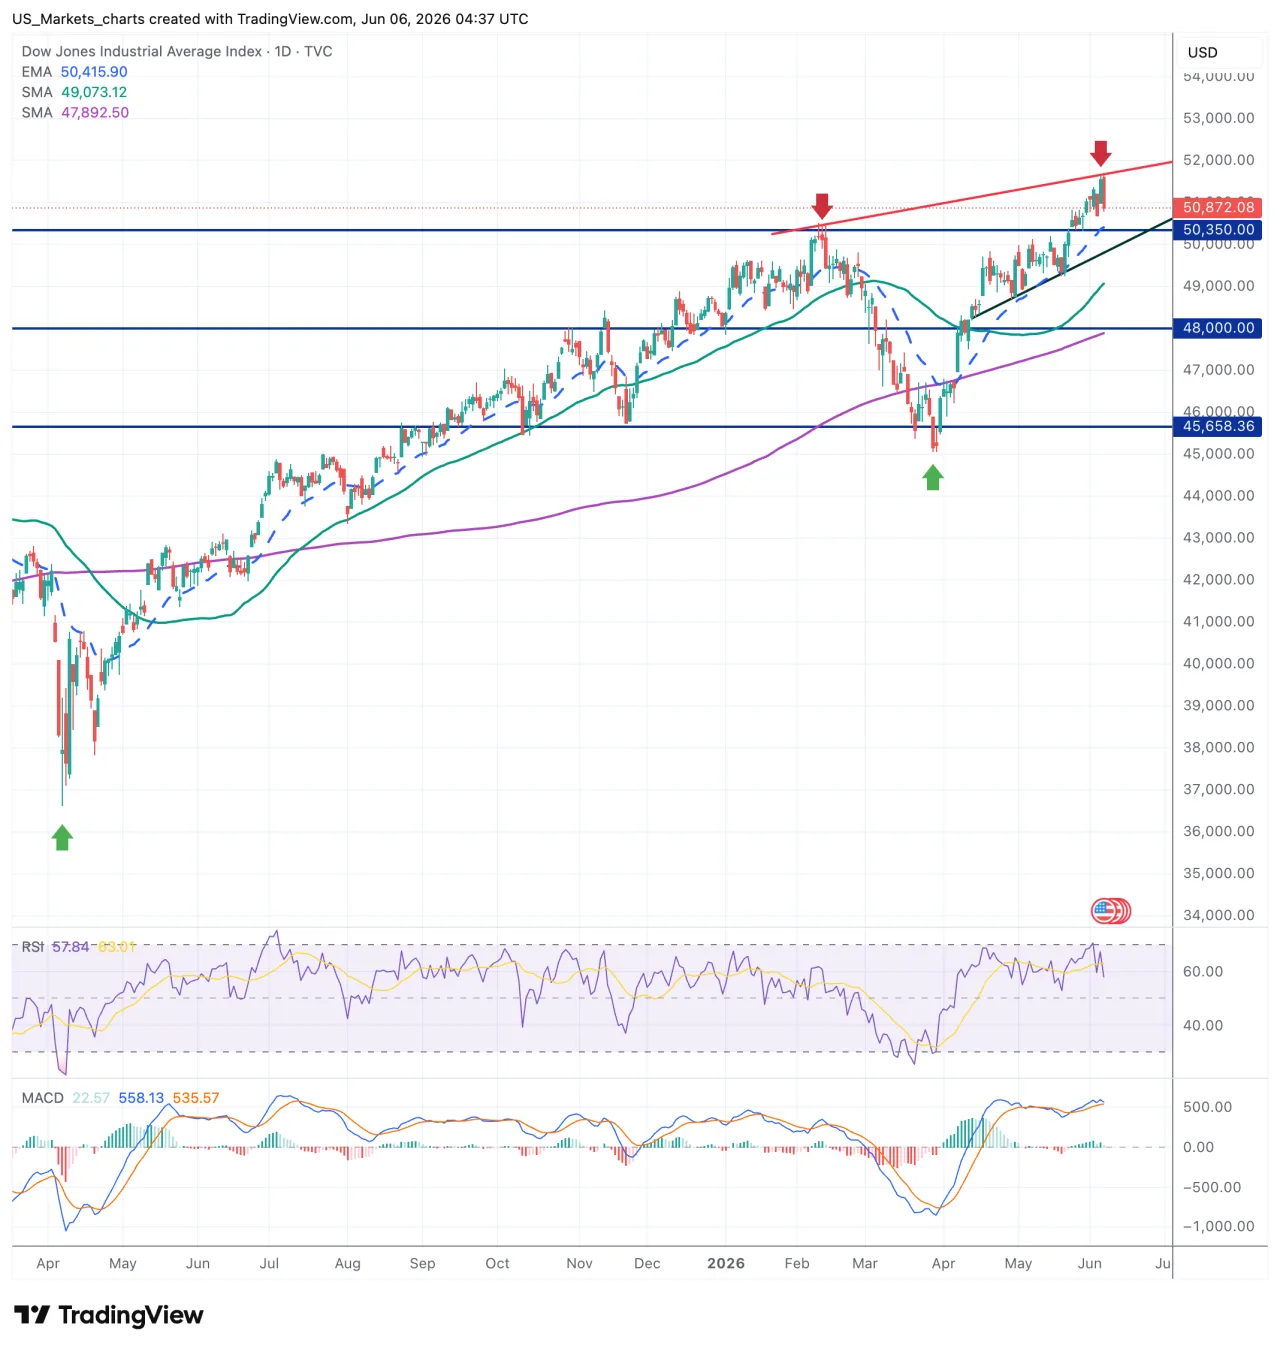Click the red 50,872.08 current price label

pyautogui.click(x=1217, y=208)
